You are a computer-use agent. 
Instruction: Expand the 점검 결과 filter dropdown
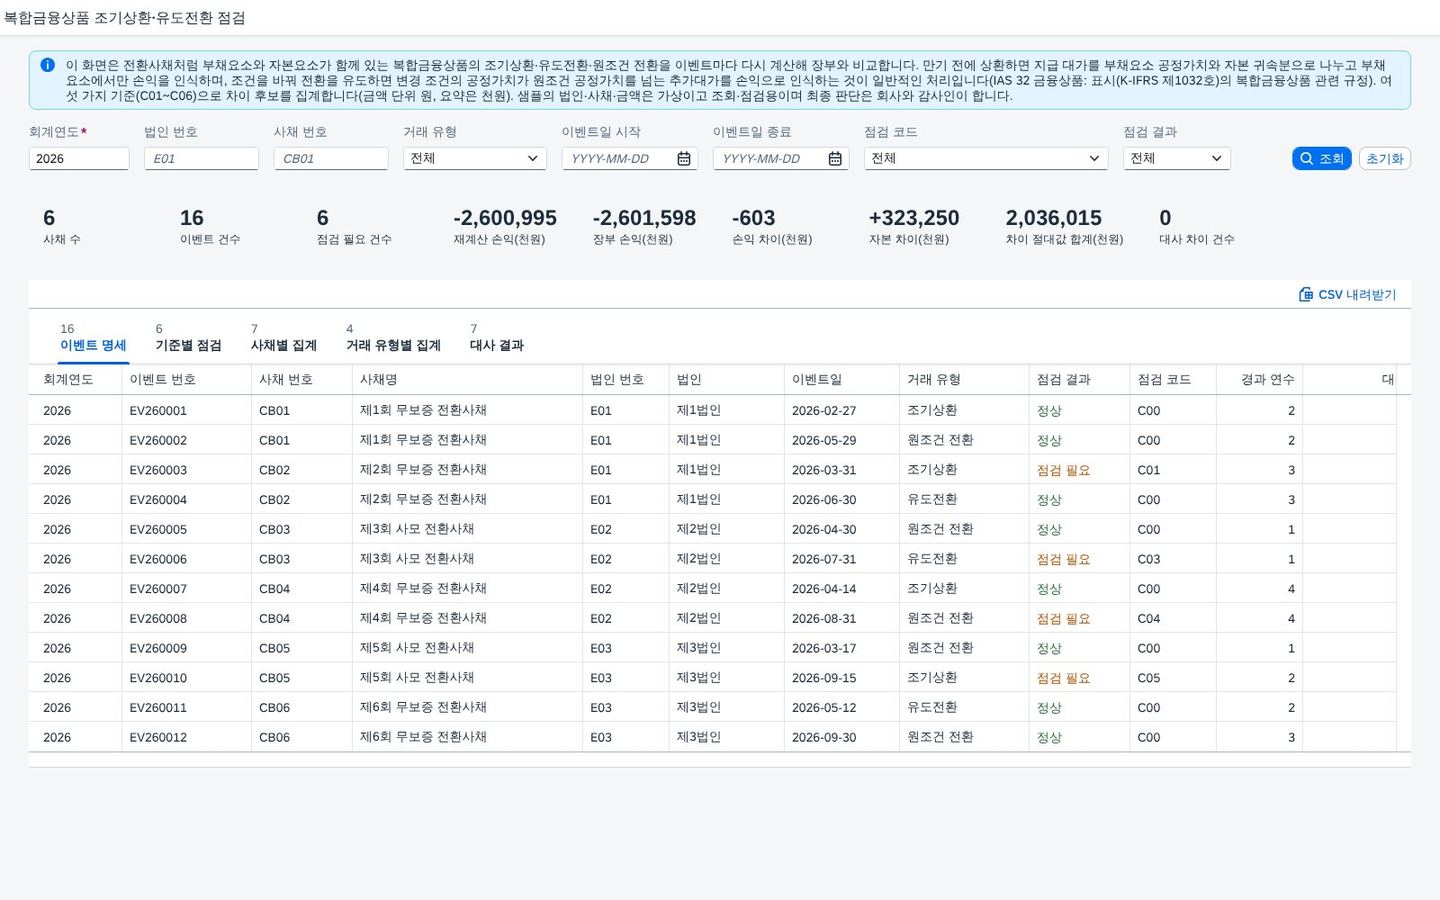pyautogui.click(x=1177, y=159)
